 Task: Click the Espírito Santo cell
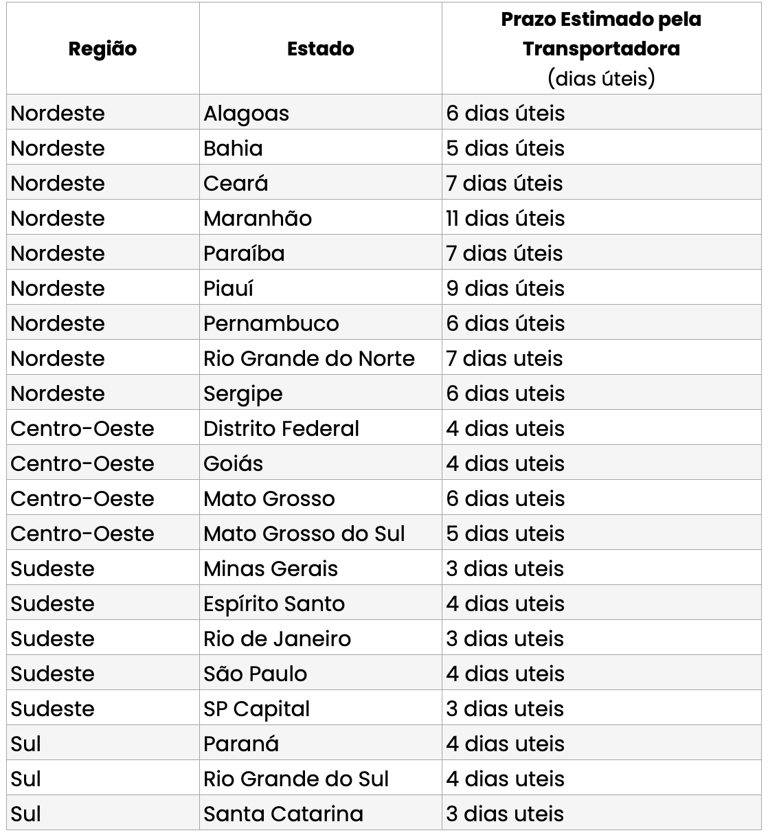tap(274, 604)
